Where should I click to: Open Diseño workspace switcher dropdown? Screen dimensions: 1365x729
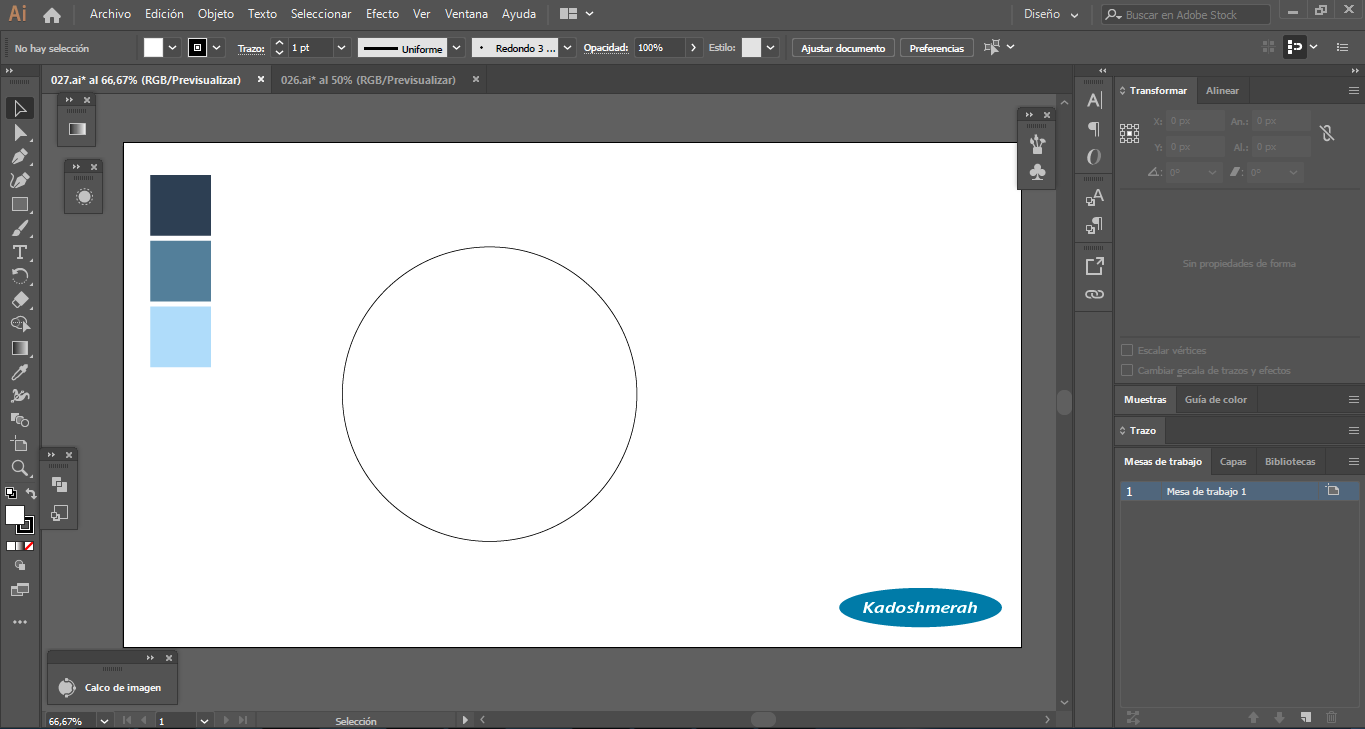pos(1052,15)
